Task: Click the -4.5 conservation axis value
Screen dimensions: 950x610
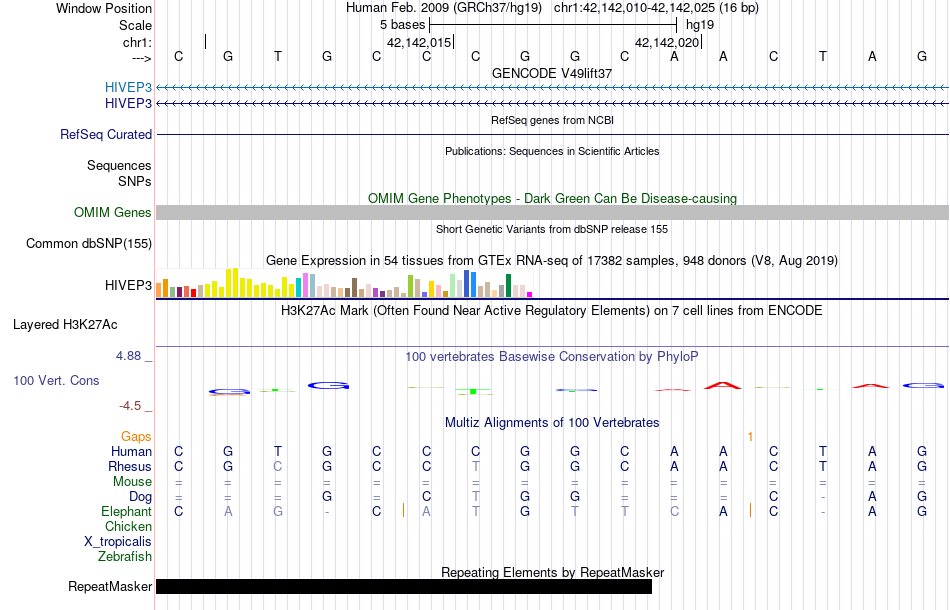Action: pyautogui.click(x=130, y=406)
